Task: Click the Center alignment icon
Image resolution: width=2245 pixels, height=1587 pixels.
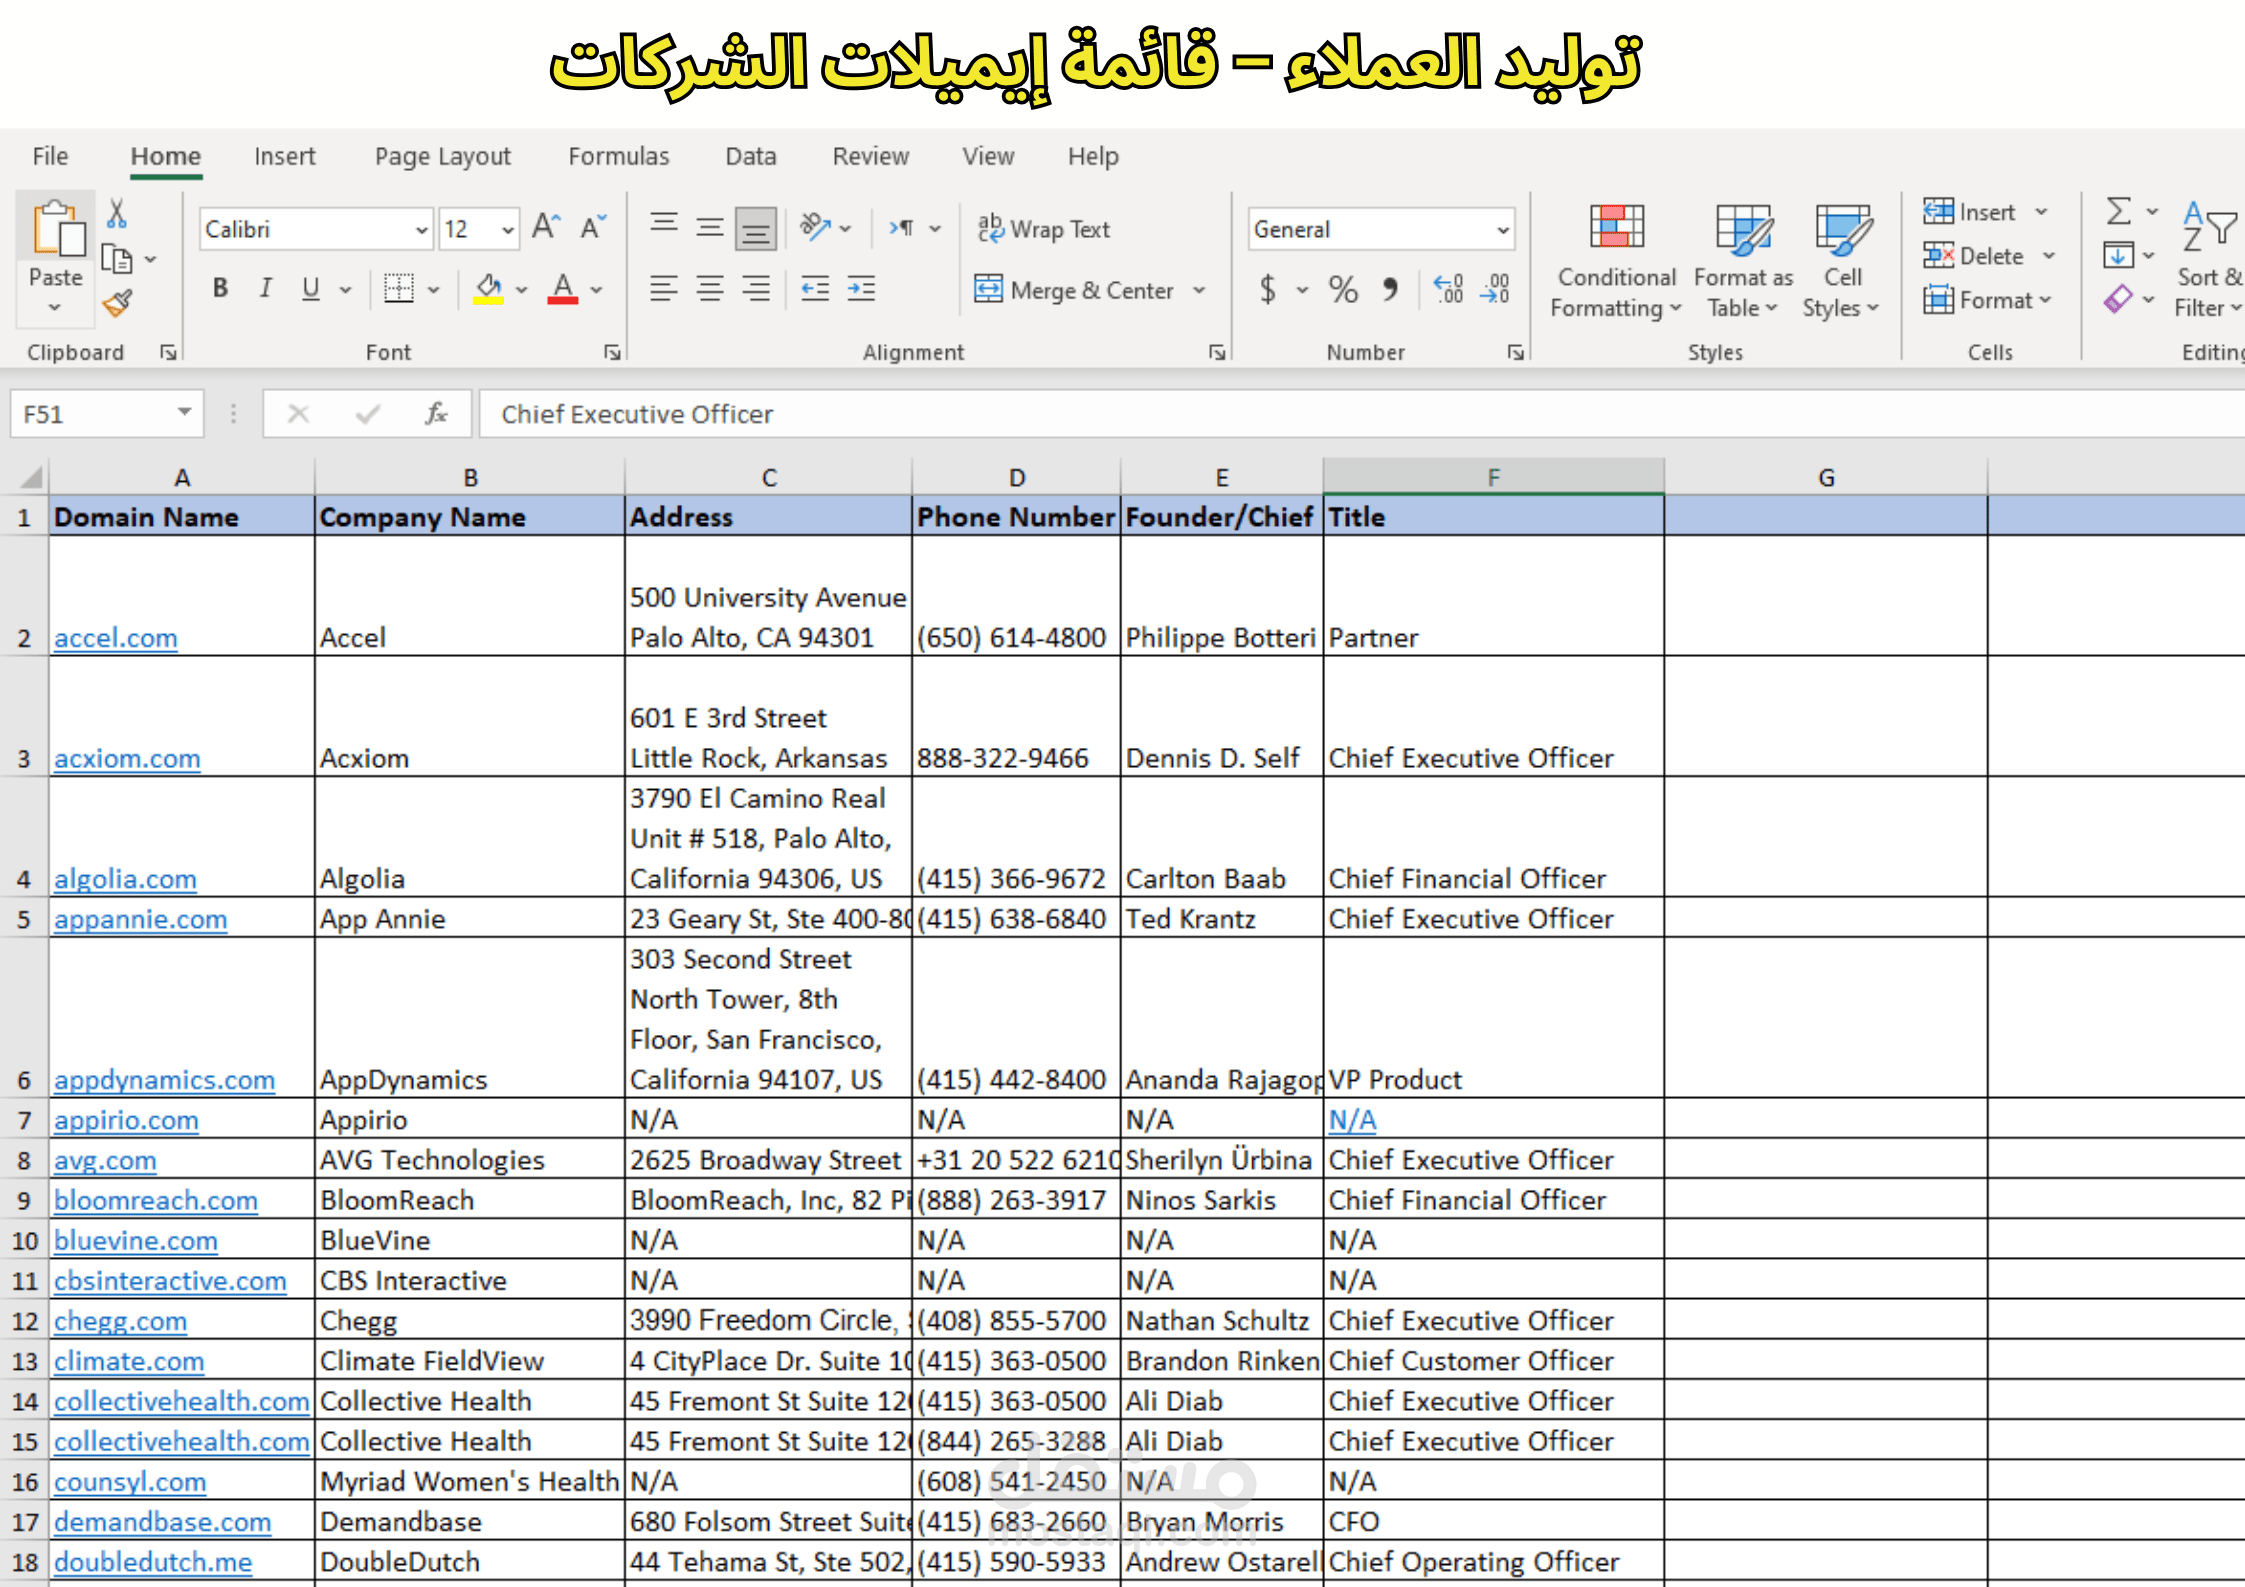Action: 710,289
